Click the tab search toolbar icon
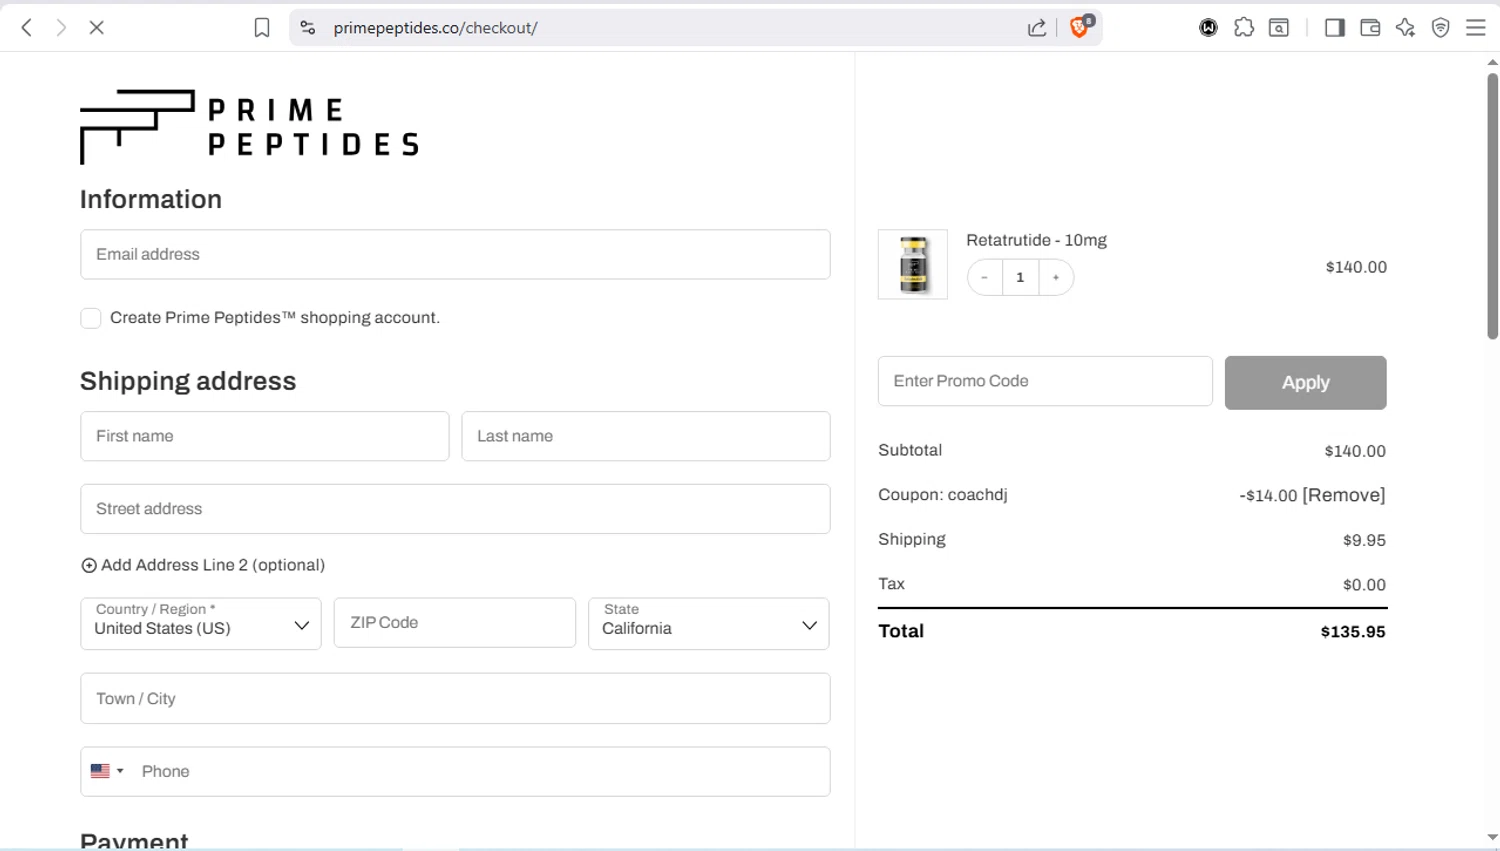Screen dimensions: 1500x851 point(1279,28)
